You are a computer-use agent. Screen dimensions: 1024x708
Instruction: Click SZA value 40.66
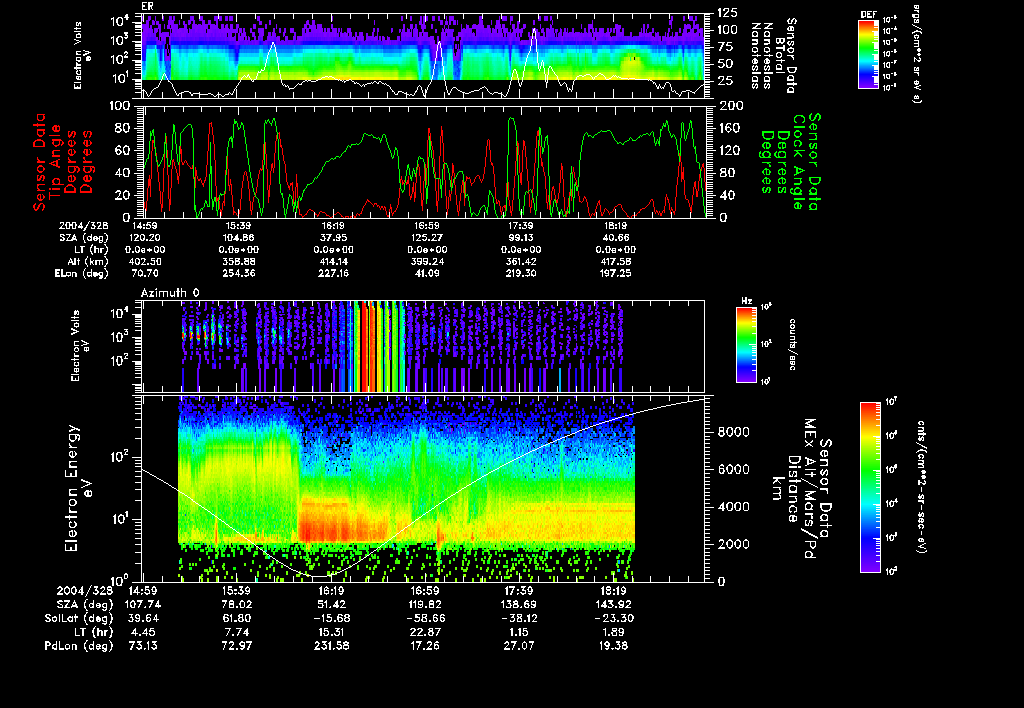615,238
